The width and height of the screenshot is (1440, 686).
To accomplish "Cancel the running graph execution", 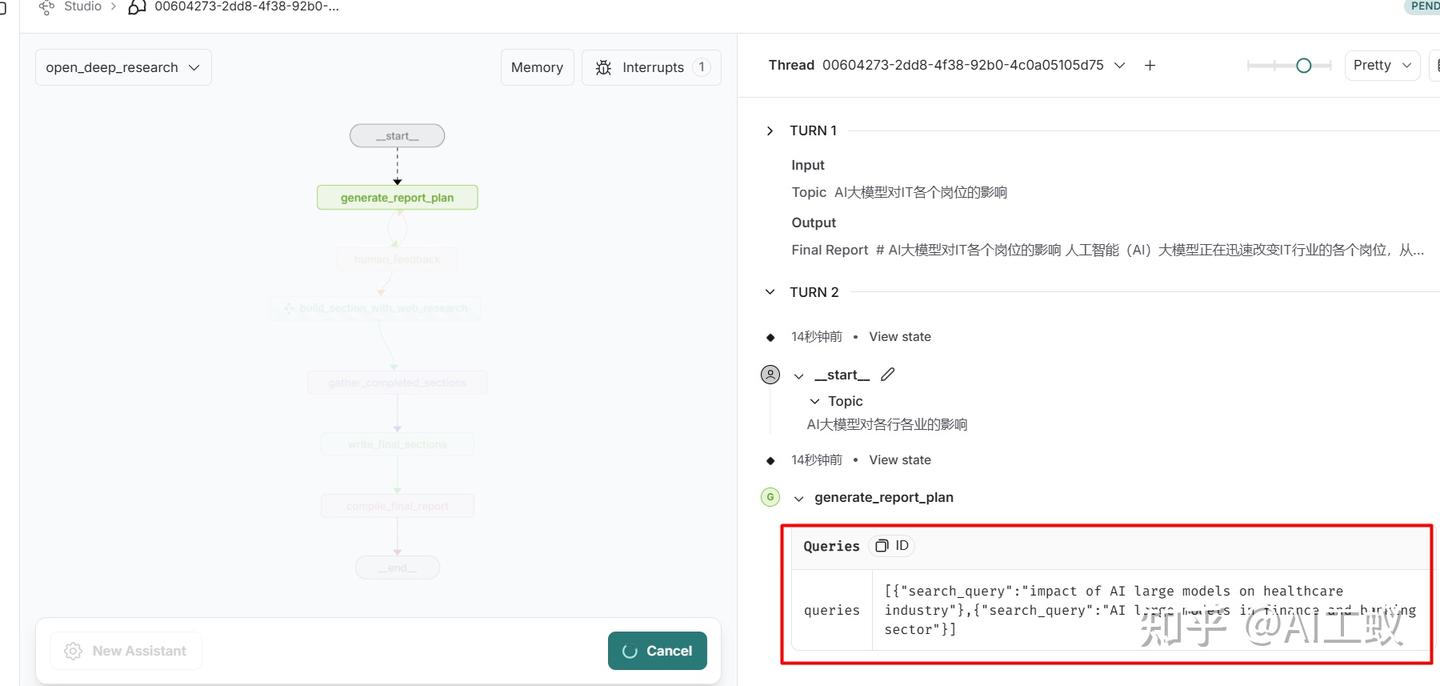I will pos(657,651).
